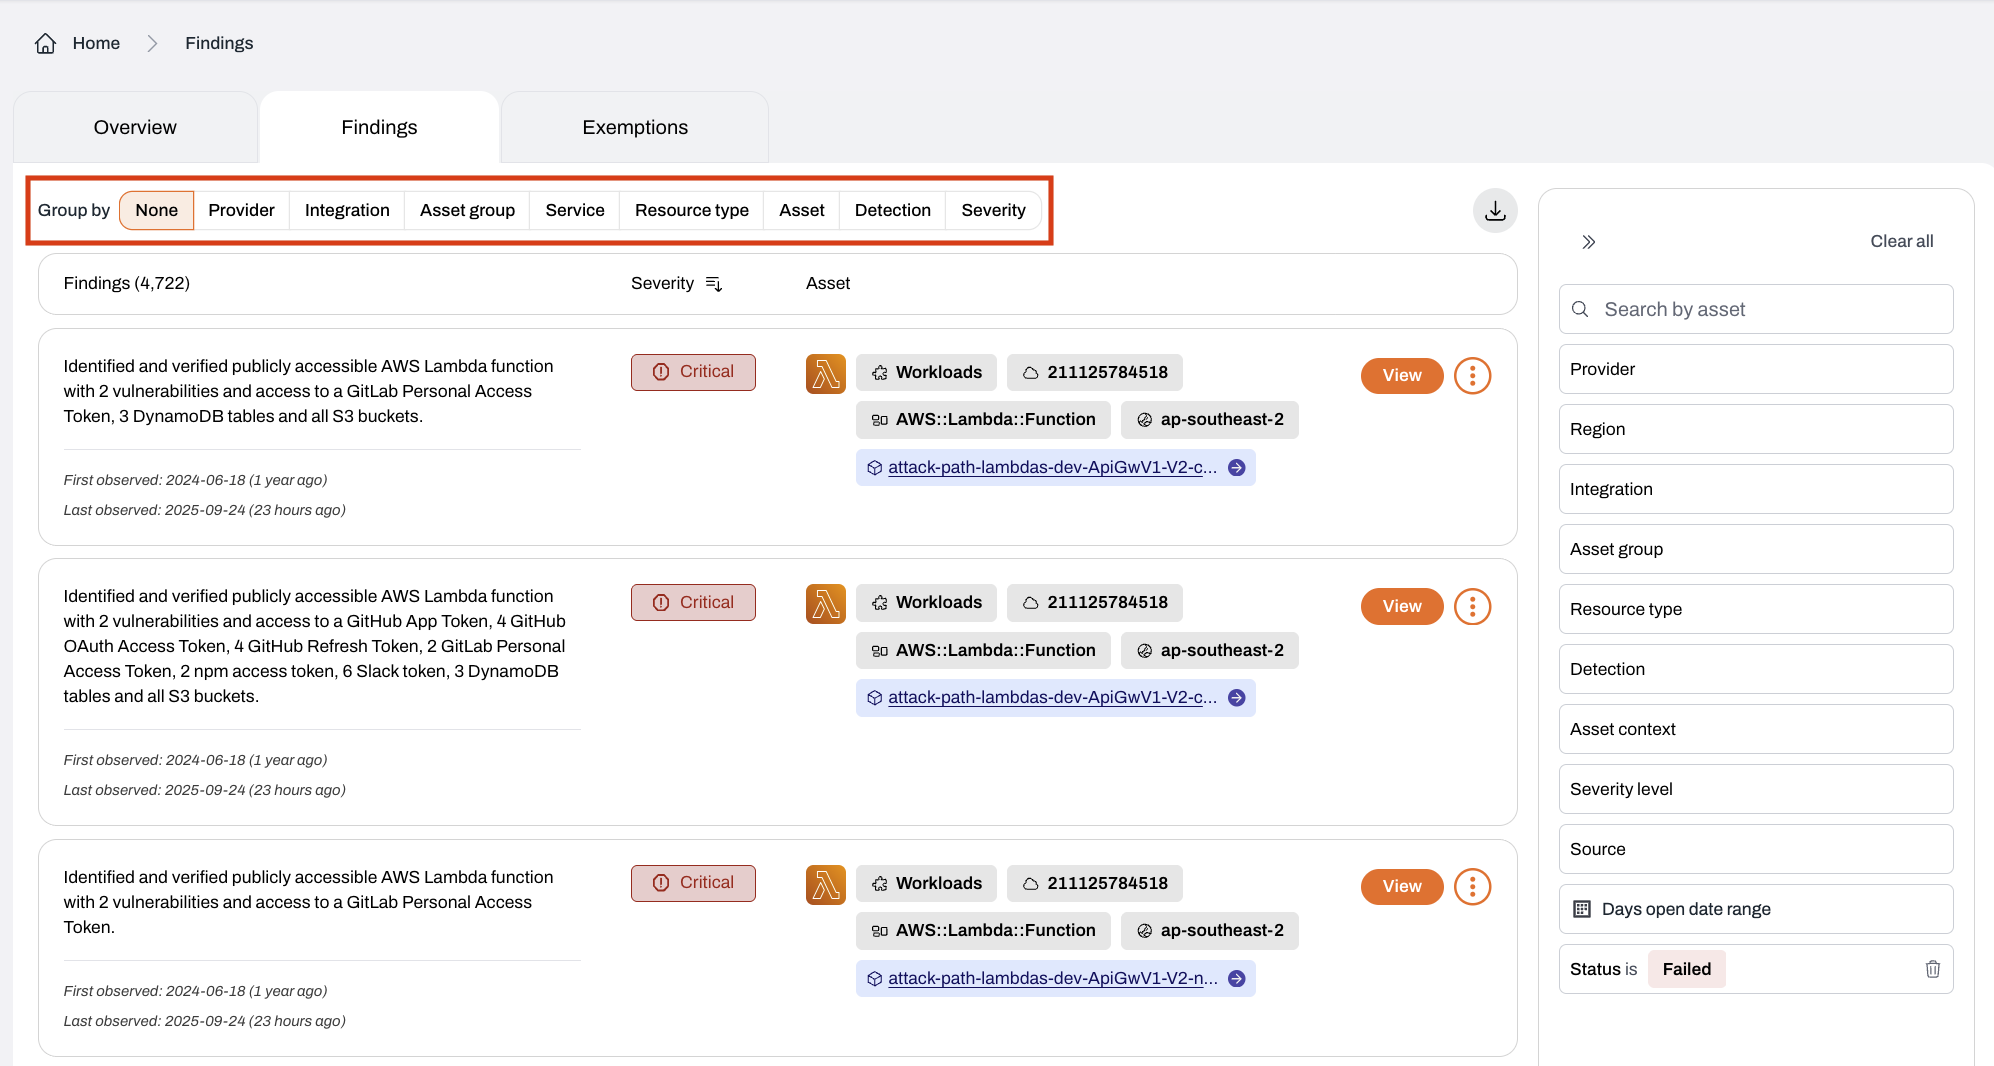Switch to the Findings tab
This screenshot has width=1994, height=1066.
click(x=379, y=127)
